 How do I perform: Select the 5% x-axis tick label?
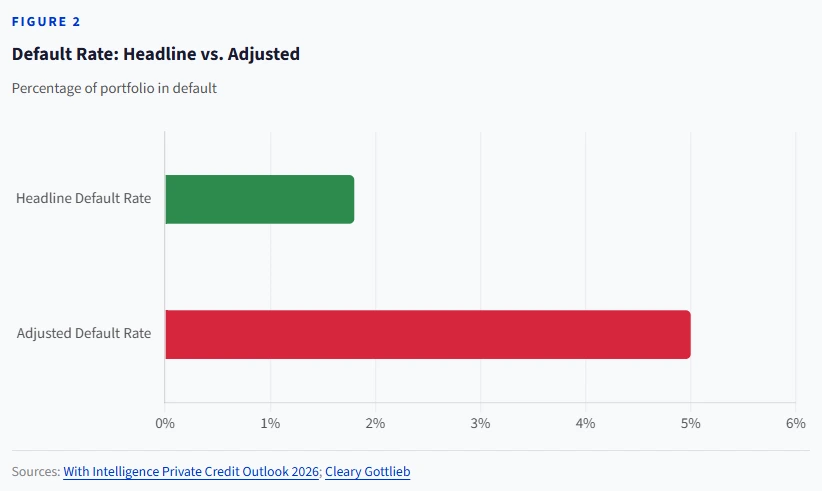pyautogui.click(x=690, y=423)
